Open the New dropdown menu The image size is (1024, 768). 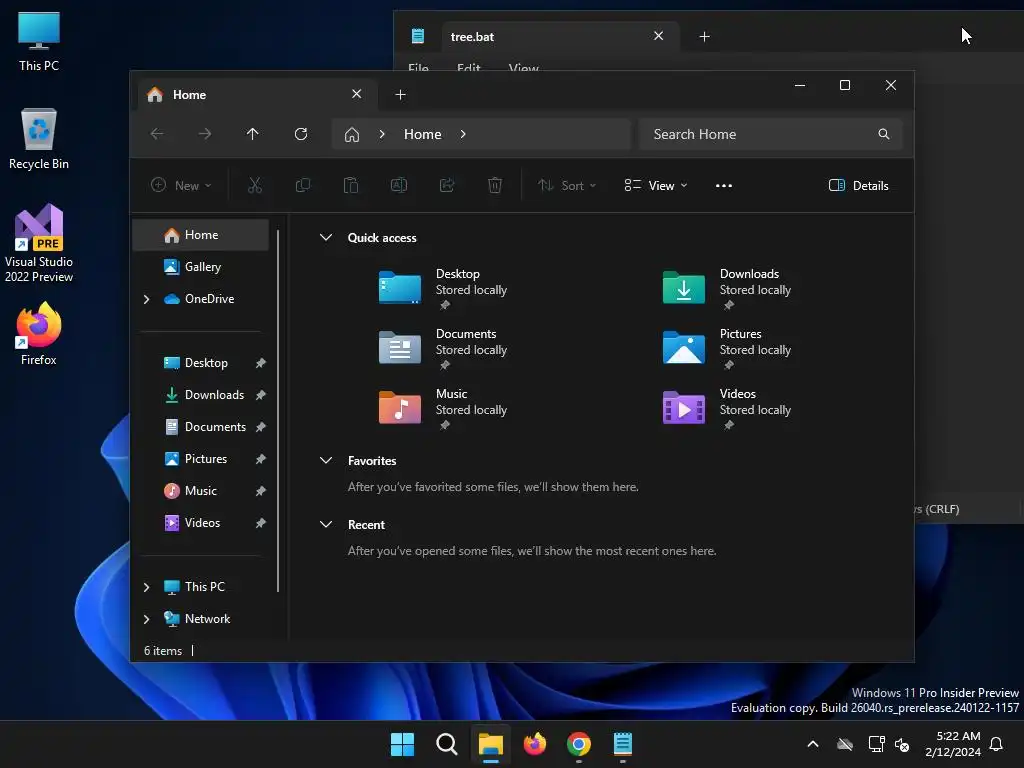(x=181, y=185)
